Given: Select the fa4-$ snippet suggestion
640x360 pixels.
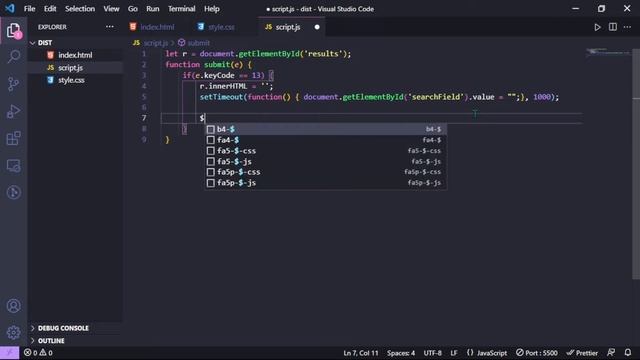Looking at the screenshot, I should click(325, 140).
